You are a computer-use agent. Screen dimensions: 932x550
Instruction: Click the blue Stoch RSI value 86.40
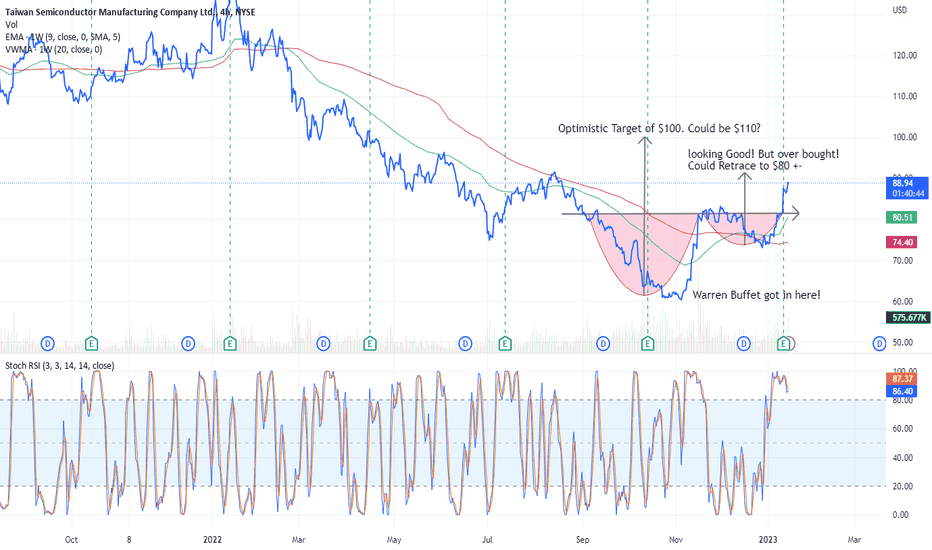point(902,391)
